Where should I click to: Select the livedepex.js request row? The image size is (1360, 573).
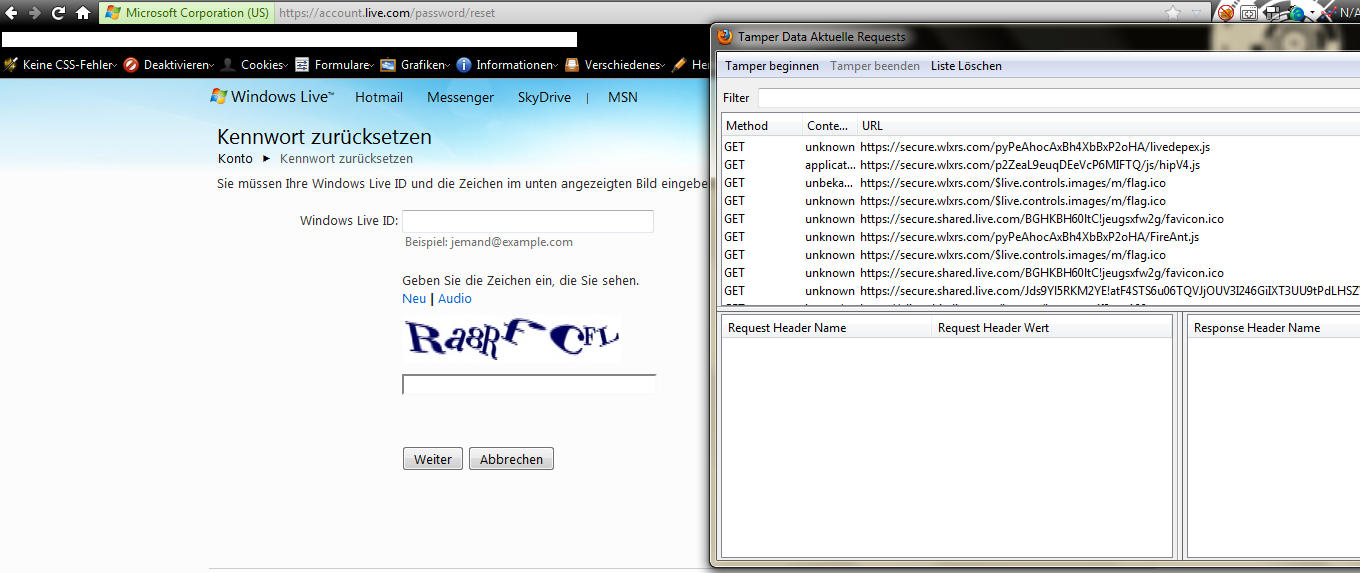click(1040, 147)
